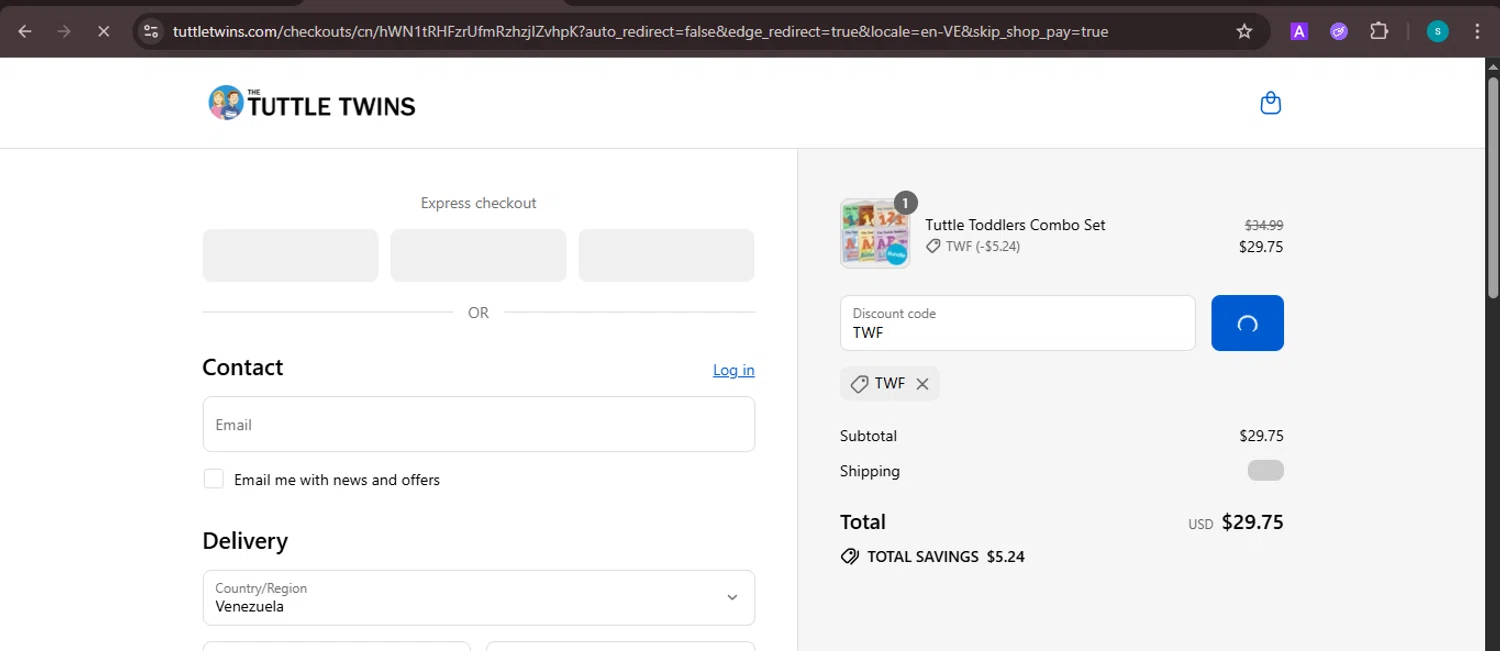This screenshot has height=651, width=1500.
Task: Click the browser forward arrow
Action: coord(64,31)
